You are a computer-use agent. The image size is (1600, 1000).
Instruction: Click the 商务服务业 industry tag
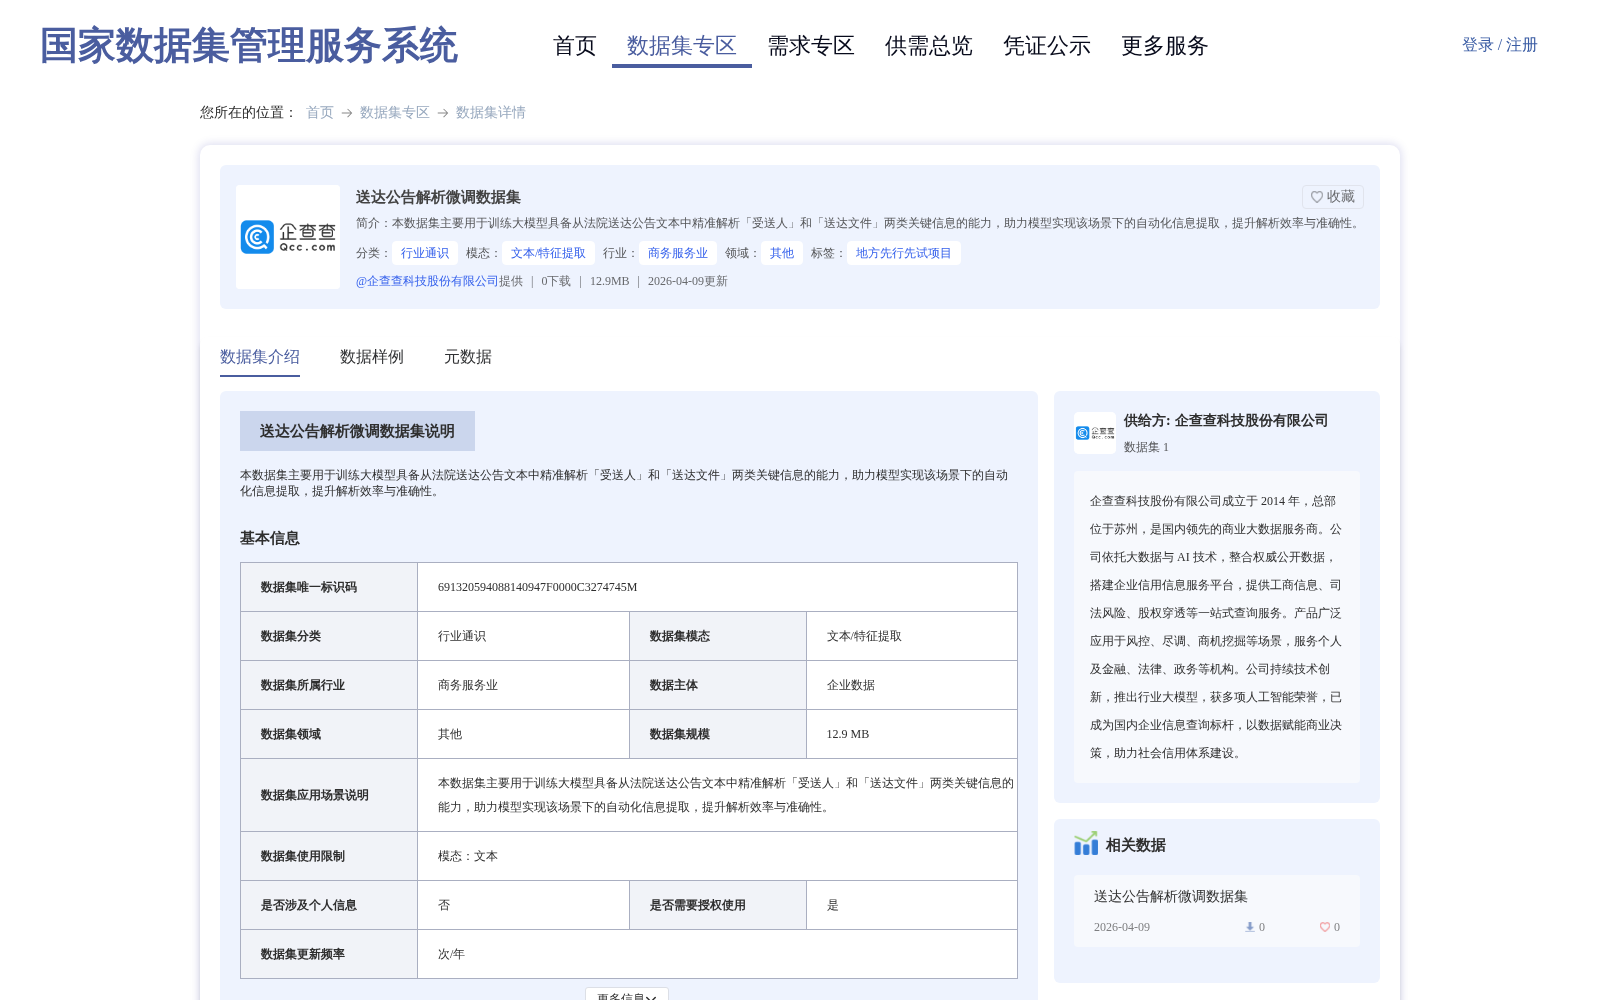click(x=678, y=253)
